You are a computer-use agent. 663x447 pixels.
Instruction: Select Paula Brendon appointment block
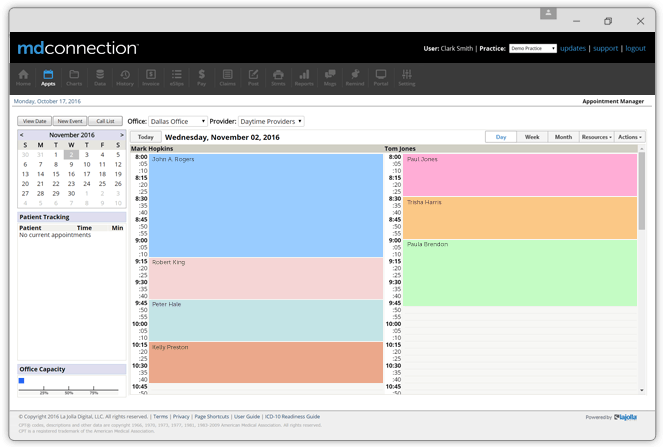tap(520, 273)
